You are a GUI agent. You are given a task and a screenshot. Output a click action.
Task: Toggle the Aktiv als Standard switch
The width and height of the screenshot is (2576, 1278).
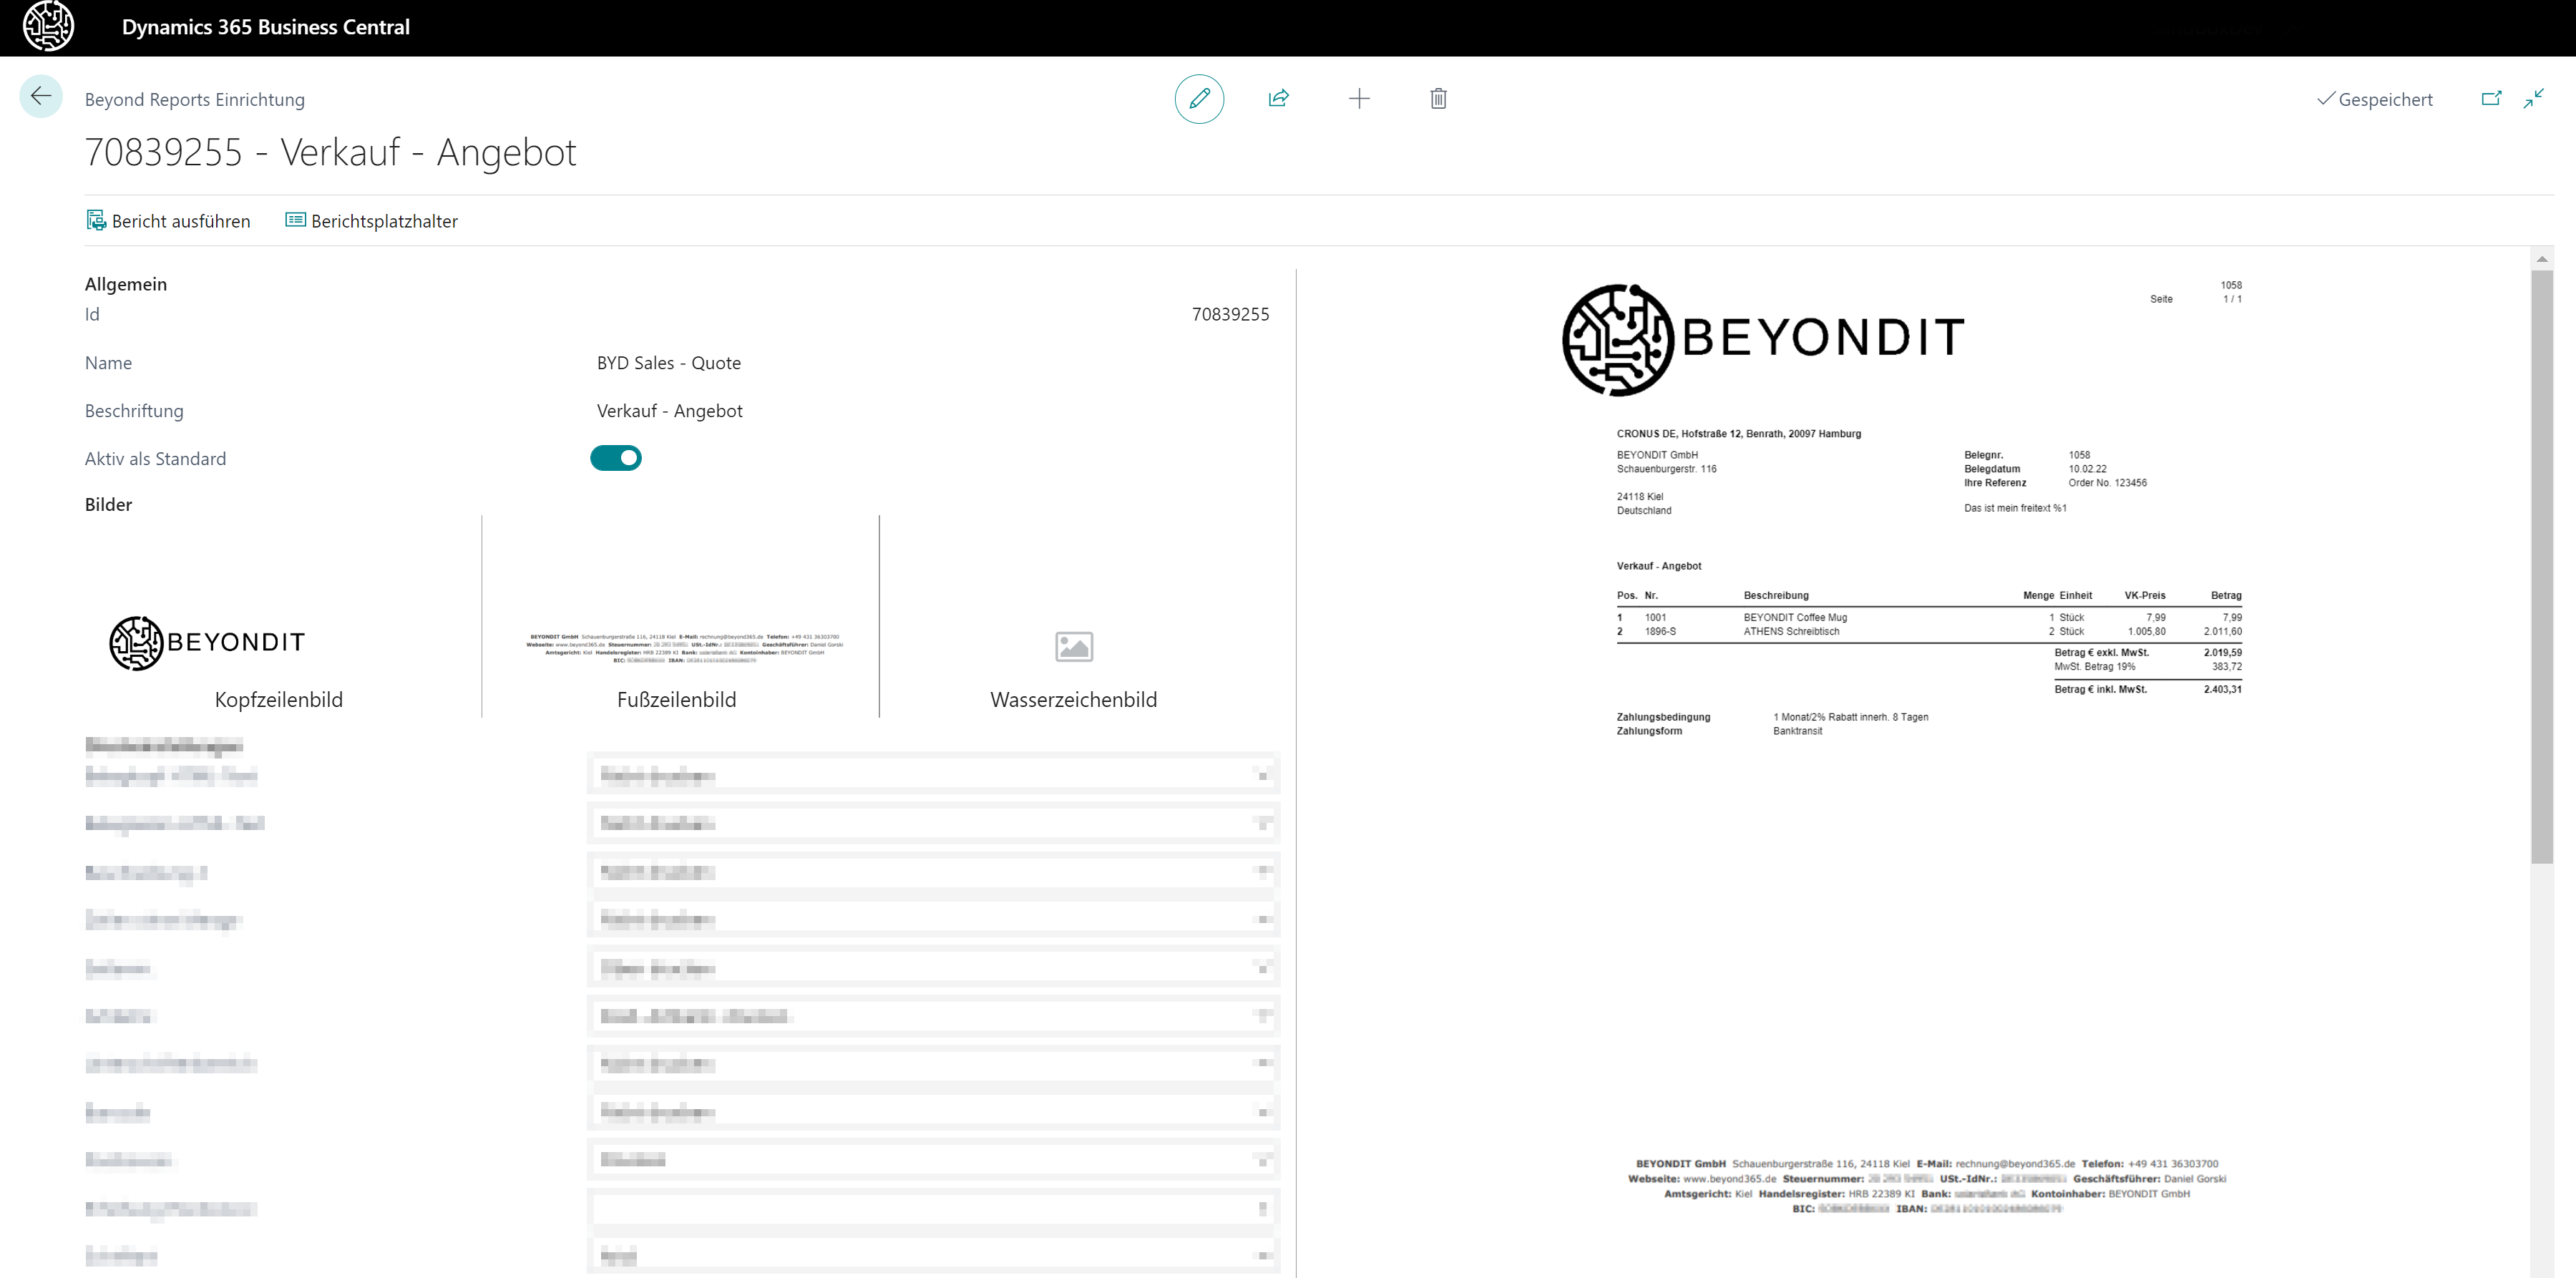pos(615,458)
